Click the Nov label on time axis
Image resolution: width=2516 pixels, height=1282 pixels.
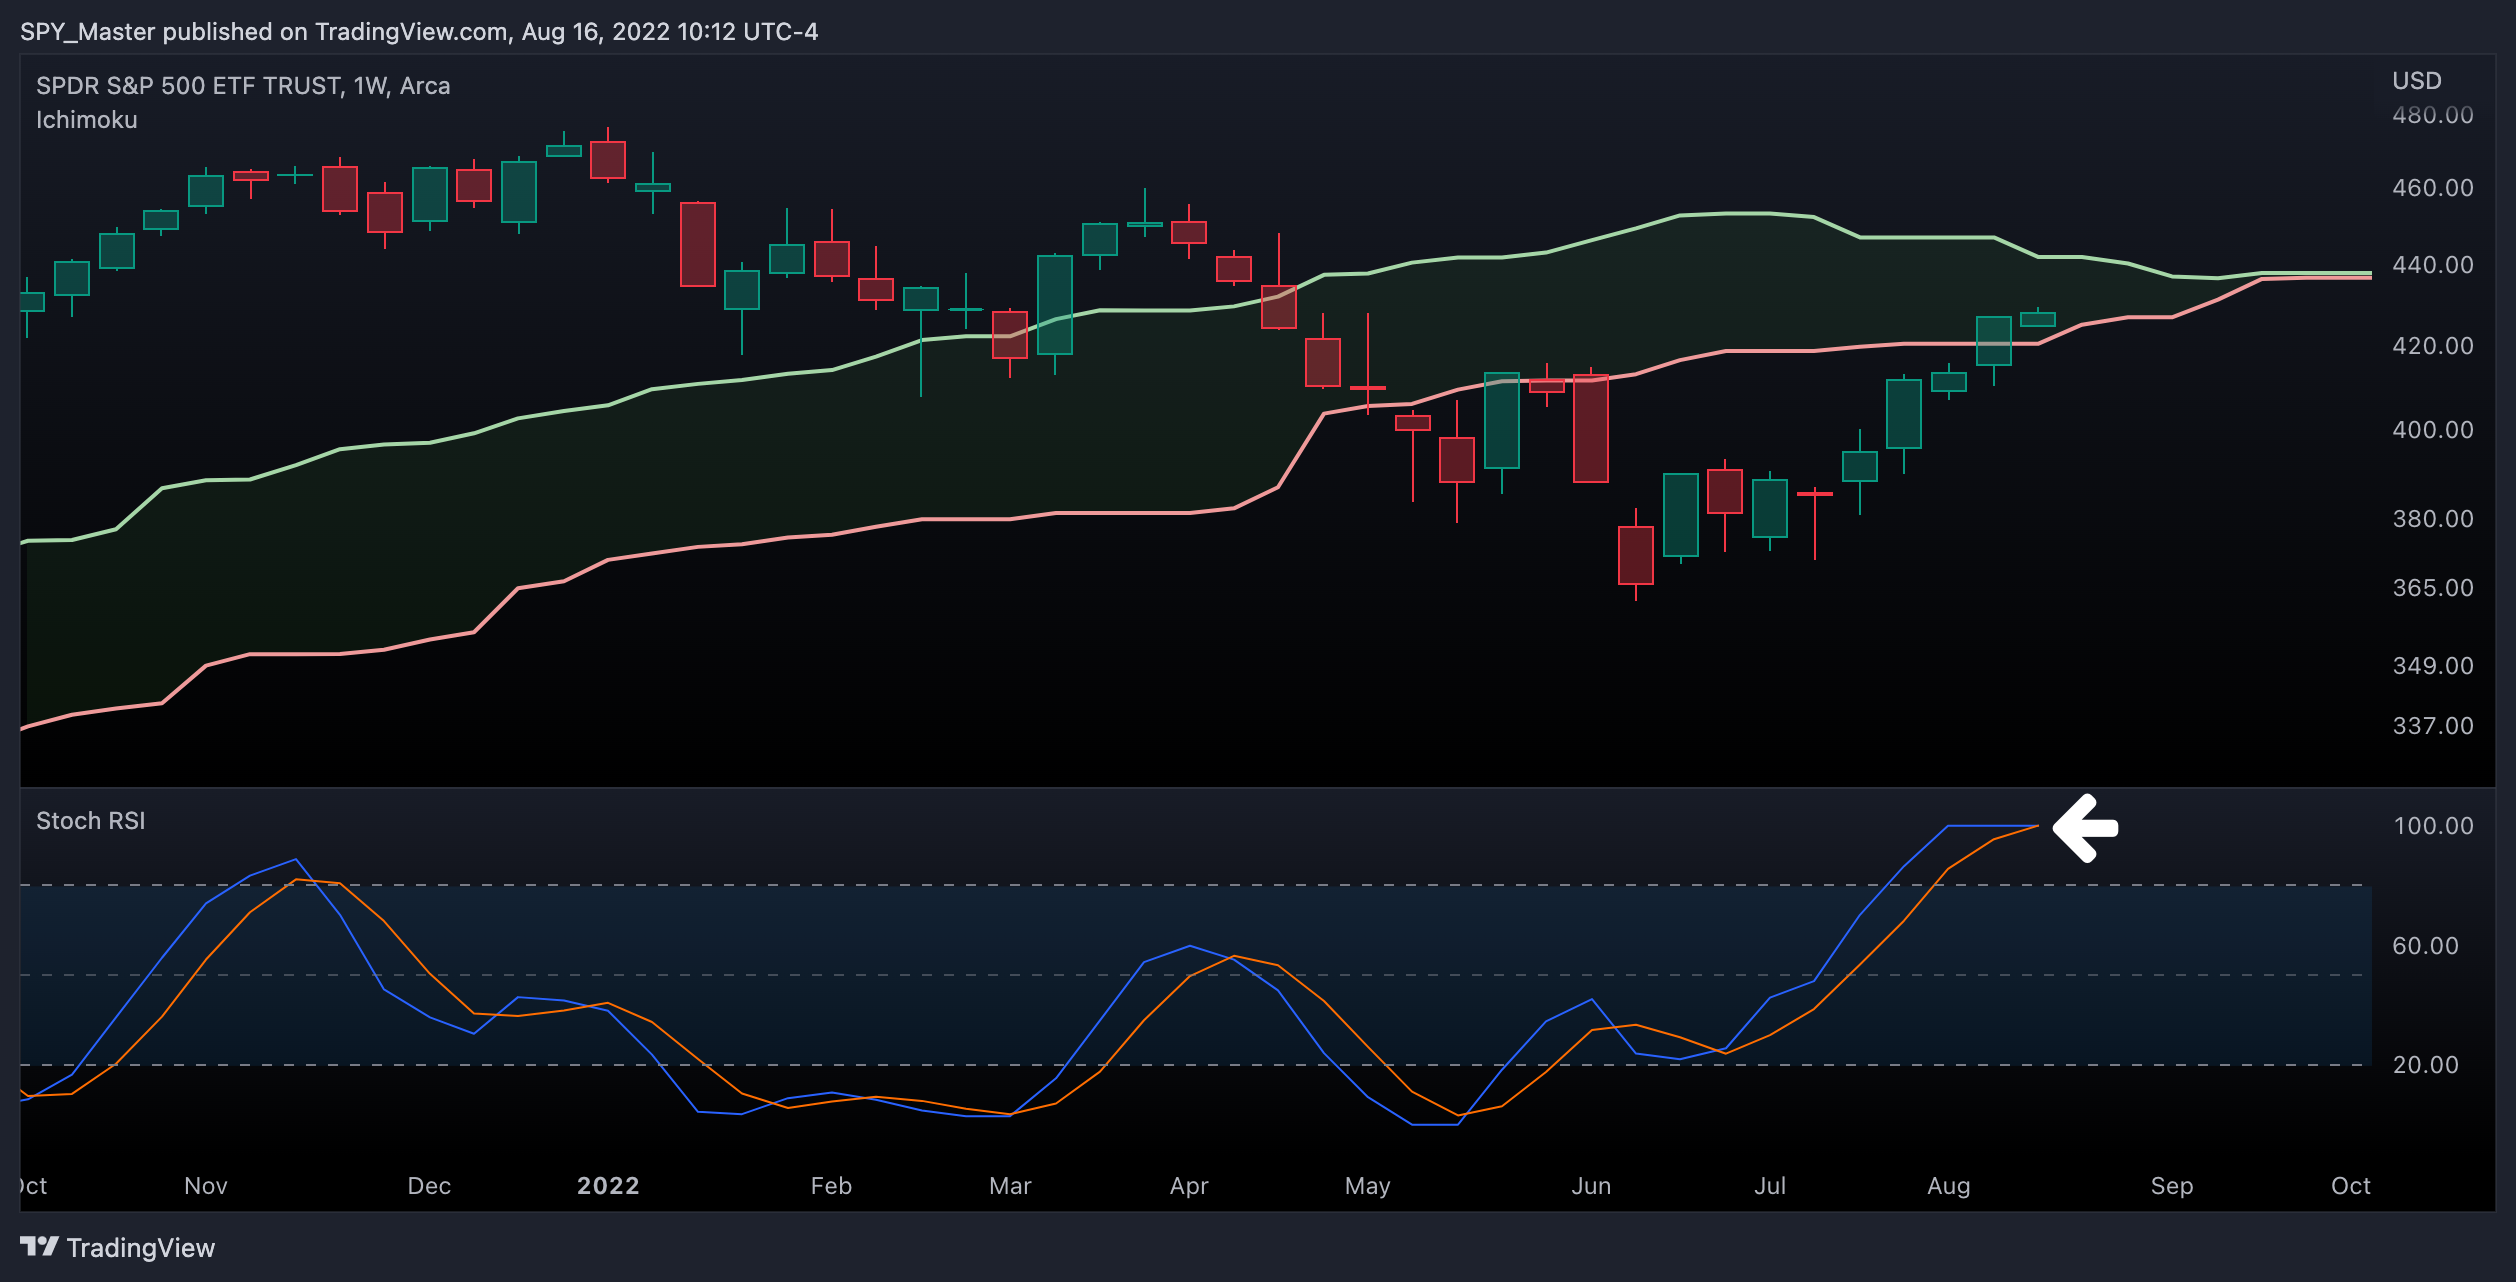(206, 1186)
